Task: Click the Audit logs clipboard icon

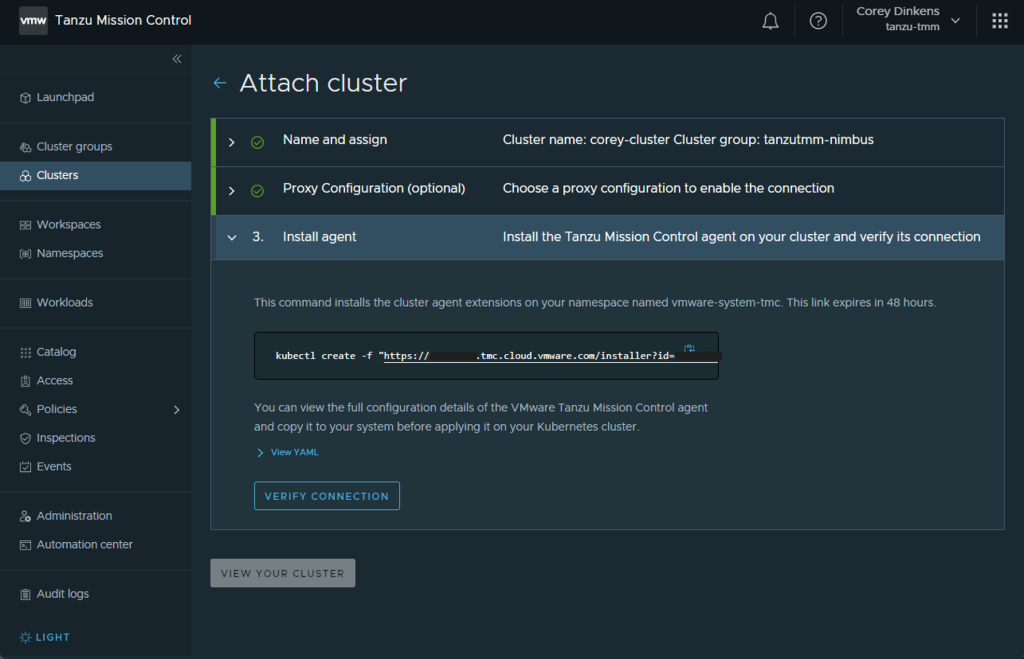Action: click(25, 594)
